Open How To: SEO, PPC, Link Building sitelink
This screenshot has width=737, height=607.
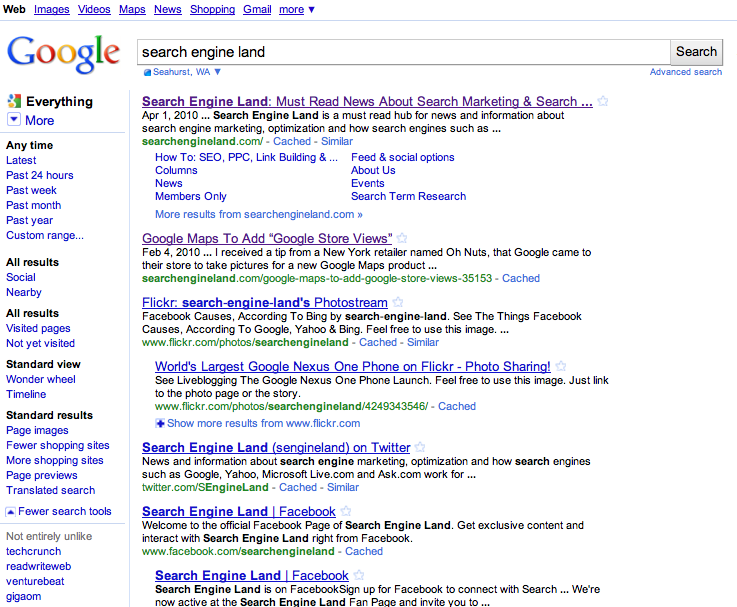coord(246,157)
